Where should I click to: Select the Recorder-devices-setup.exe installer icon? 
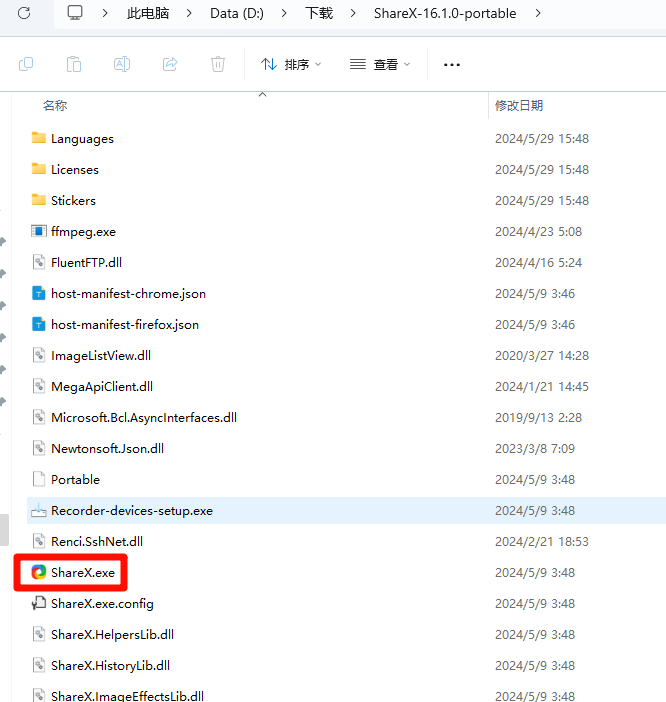pyautogui.click(x=39, y=510)
